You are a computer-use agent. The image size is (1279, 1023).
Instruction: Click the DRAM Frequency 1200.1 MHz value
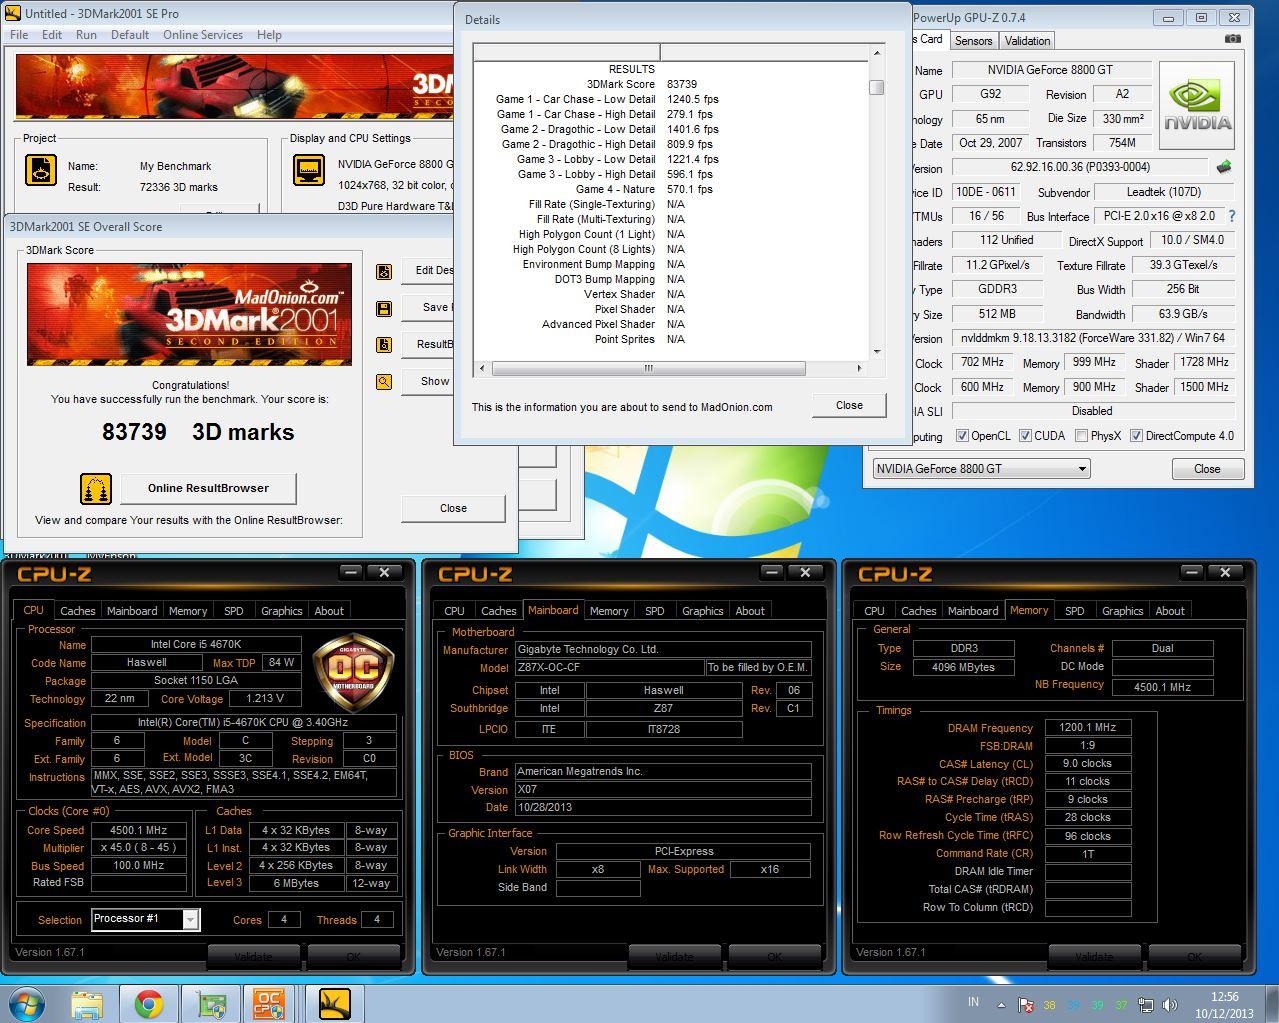(1088, 727)
